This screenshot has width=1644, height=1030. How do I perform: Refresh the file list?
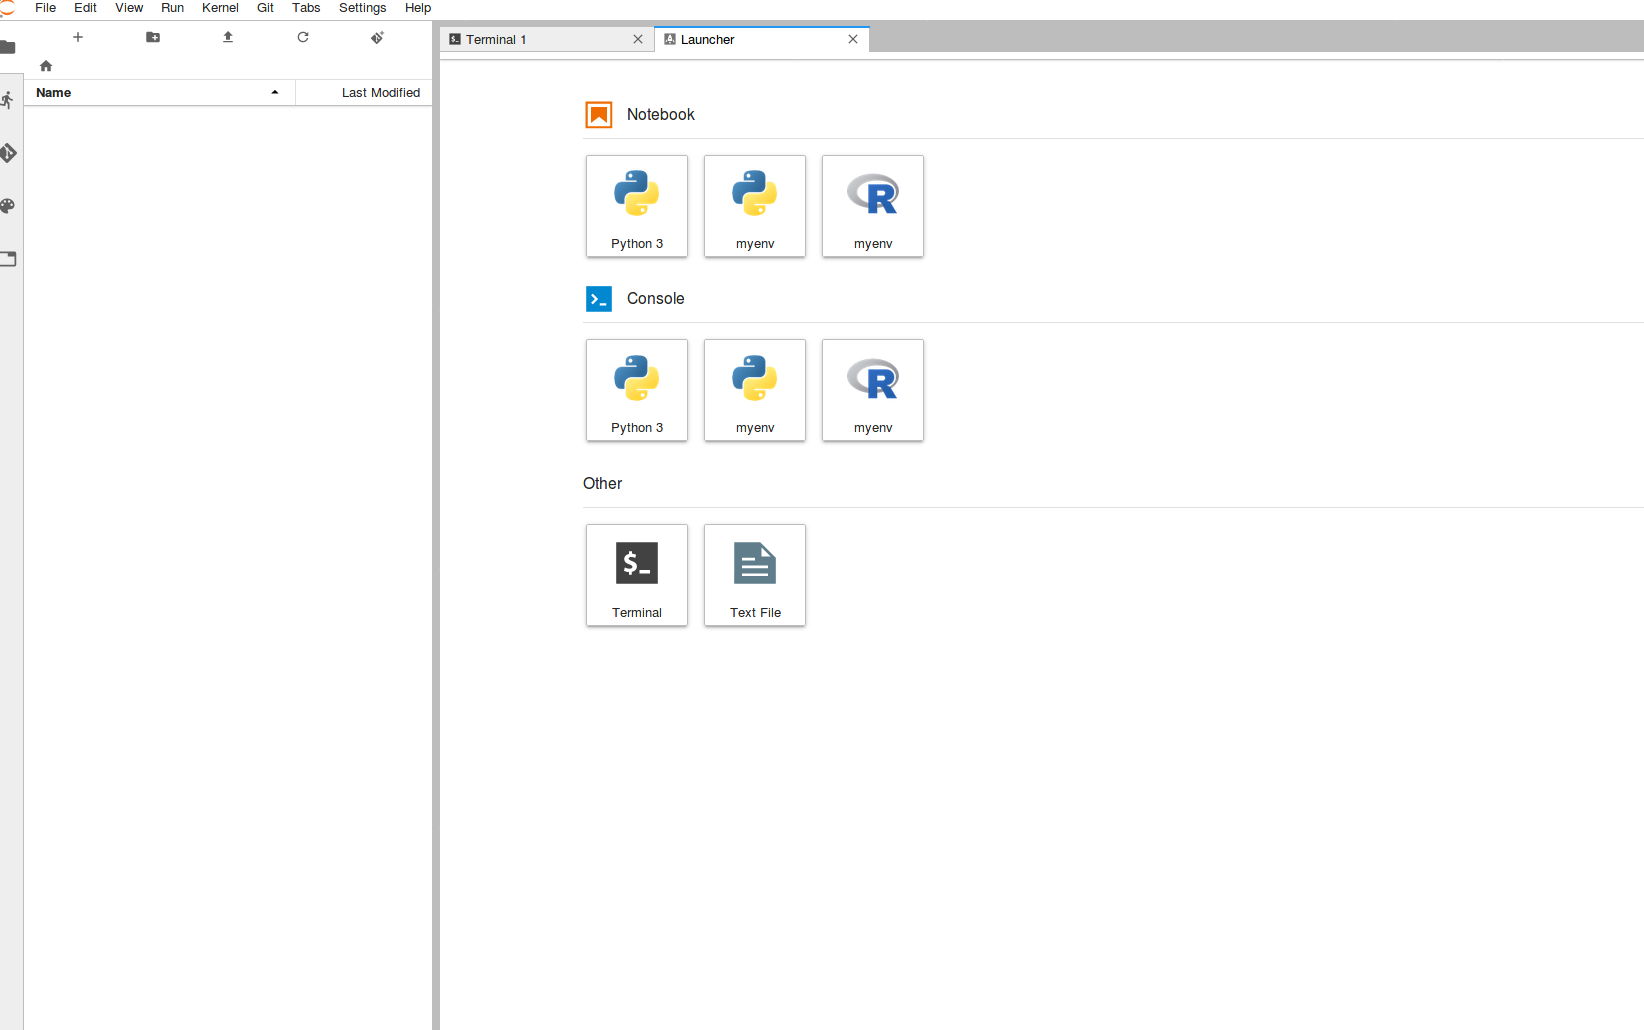pyautogui.click(x=303, y=37)
